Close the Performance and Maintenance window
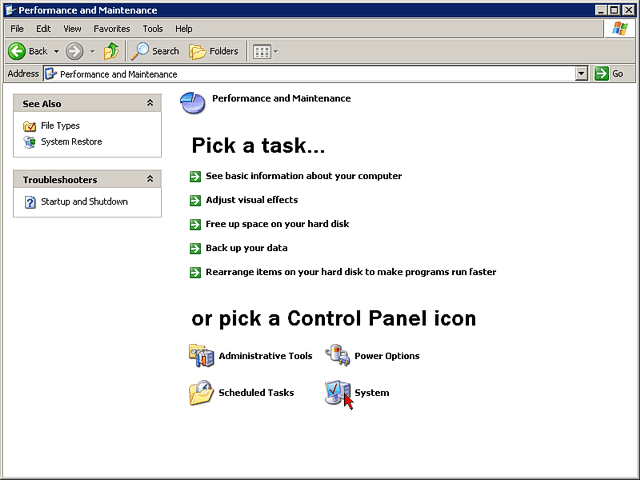The width and height of the screenshot is (640, 480). [x=629, y=10]
